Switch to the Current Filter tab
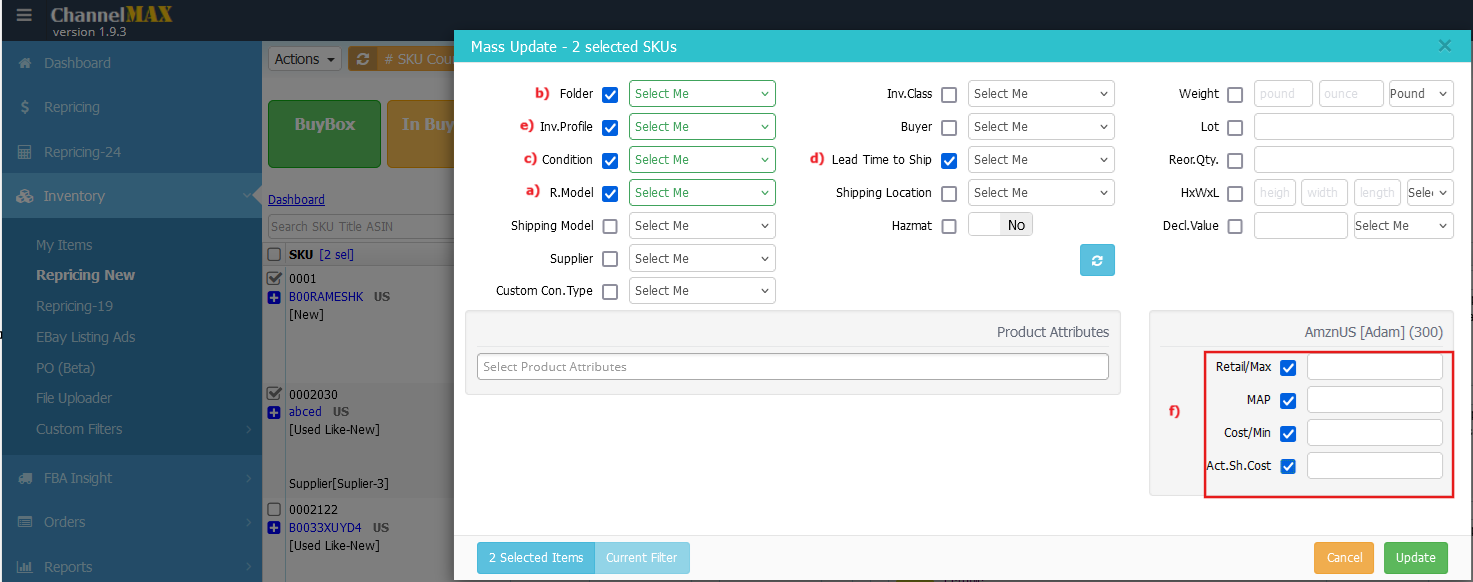 click(641, 558)
